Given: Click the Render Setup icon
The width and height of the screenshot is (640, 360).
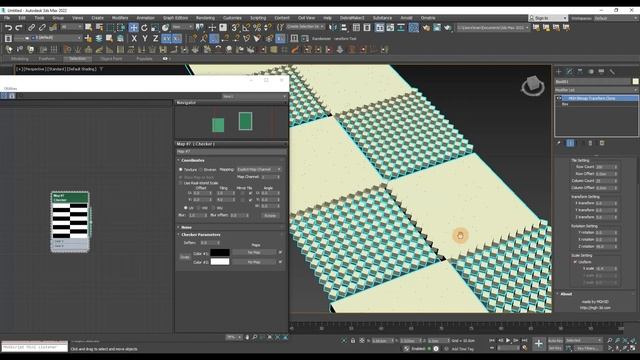Looking at the screenshot, I should [426, 28].
